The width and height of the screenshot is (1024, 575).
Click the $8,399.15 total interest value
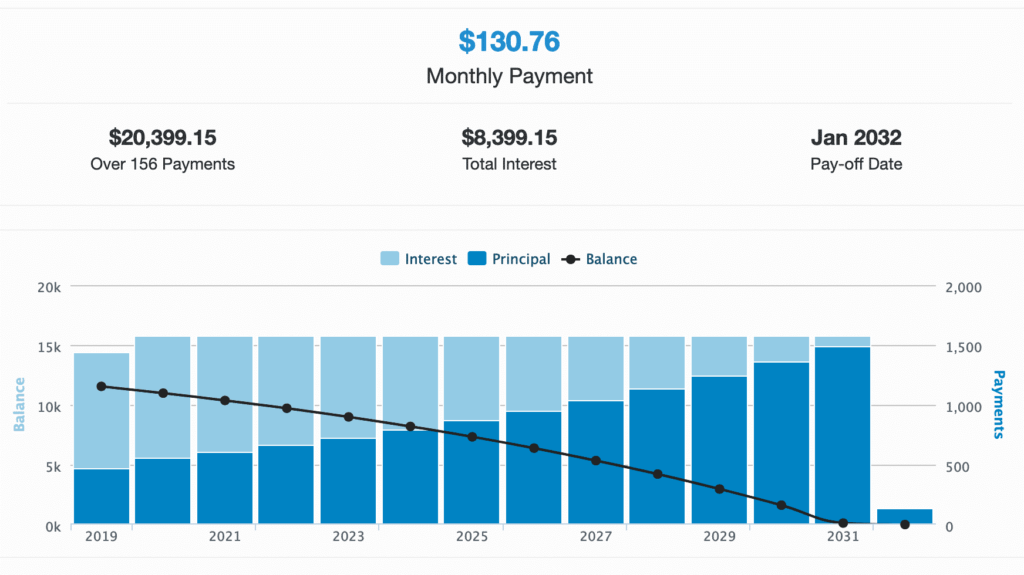click(x=509, y=137)
